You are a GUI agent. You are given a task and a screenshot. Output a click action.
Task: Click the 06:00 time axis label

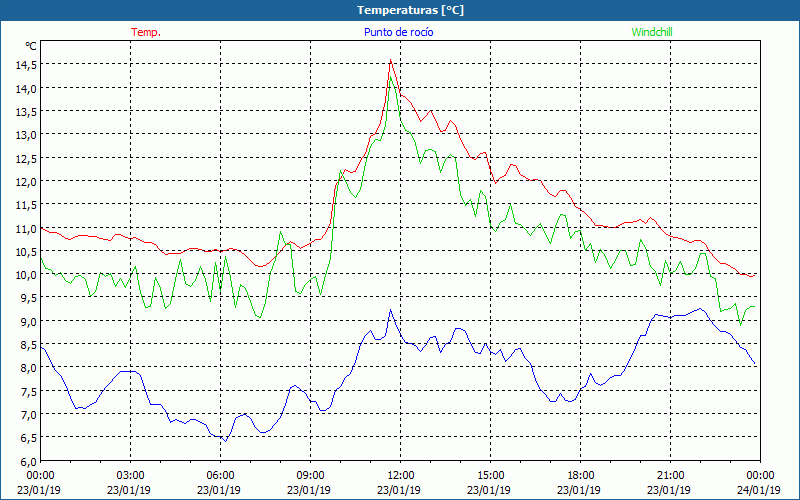220,475
